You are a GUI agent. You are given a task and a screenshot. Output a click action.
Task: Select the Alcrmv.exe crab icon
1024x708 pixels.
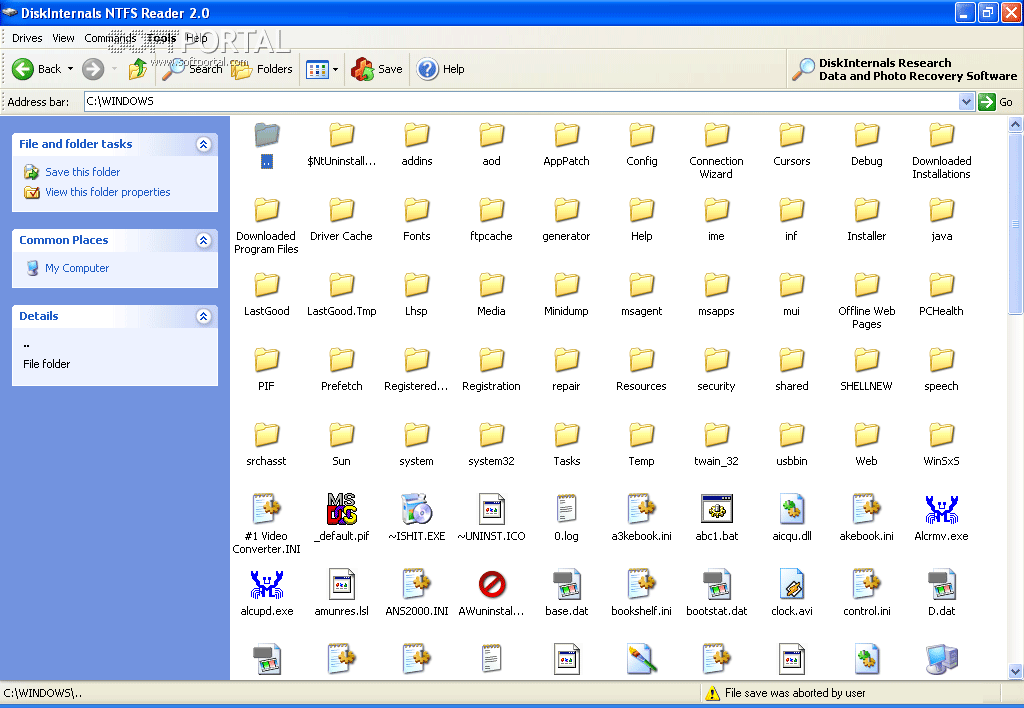point(941,509)
